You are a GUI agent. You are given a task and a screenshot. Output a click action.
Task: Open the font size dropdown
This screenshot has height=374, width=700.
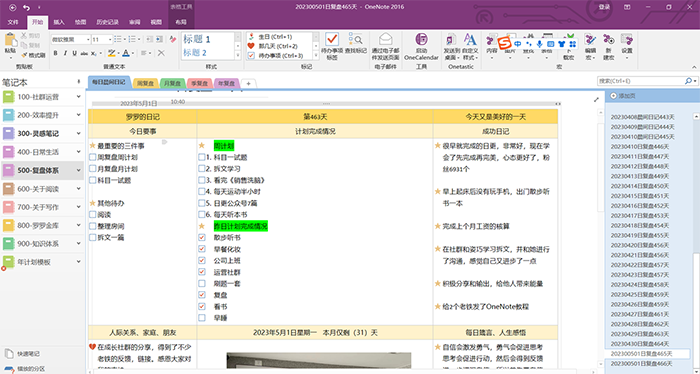109,39
